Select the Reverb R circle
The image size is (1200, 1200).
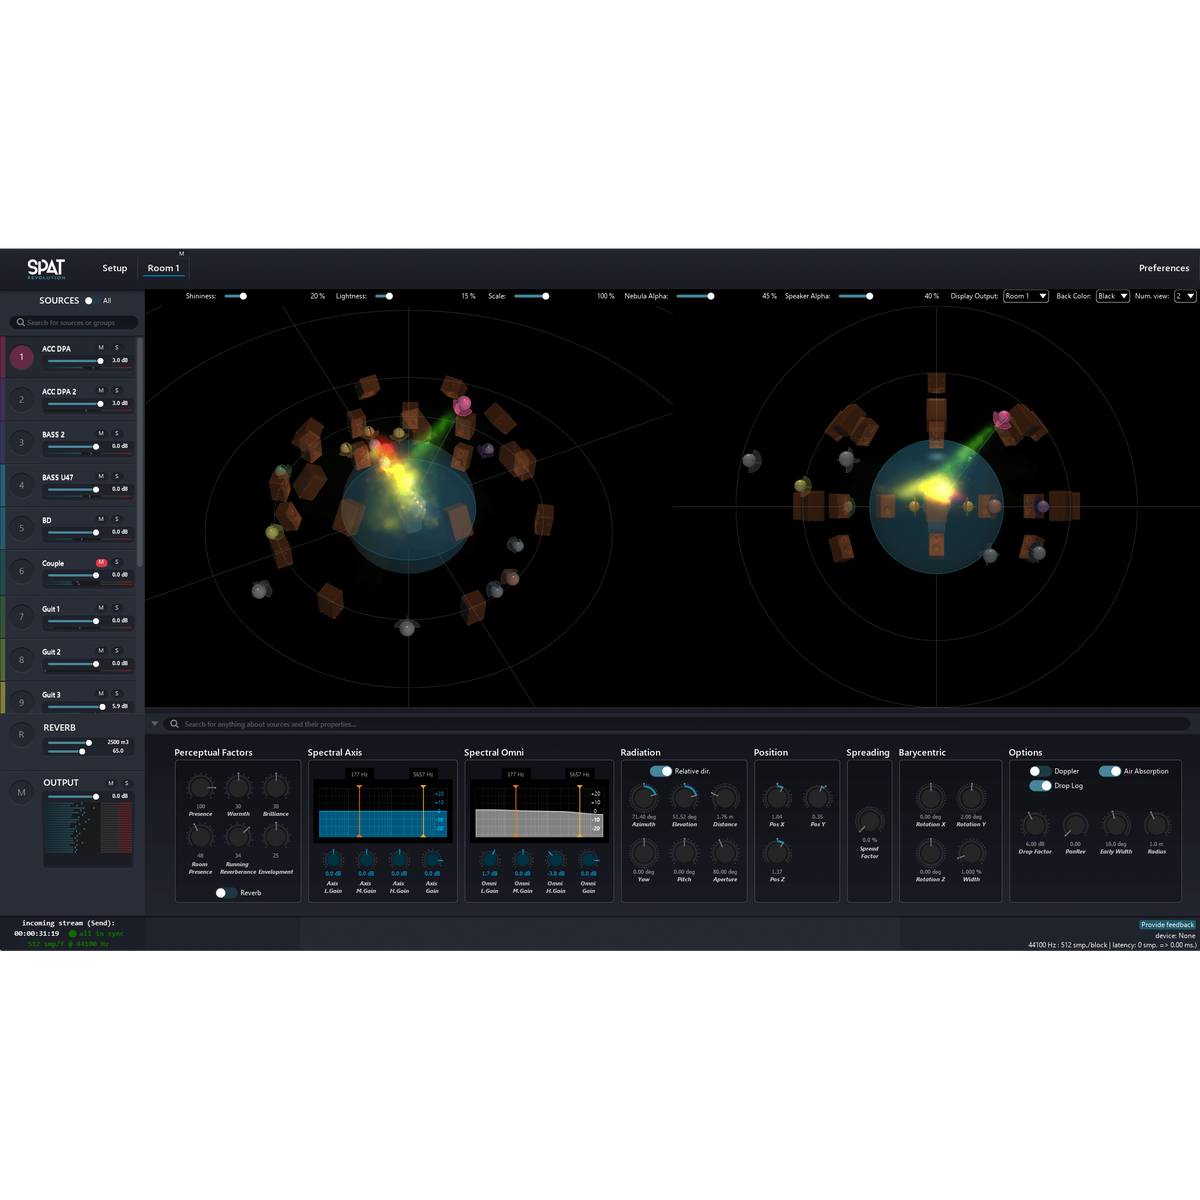[x=21, y=735]
